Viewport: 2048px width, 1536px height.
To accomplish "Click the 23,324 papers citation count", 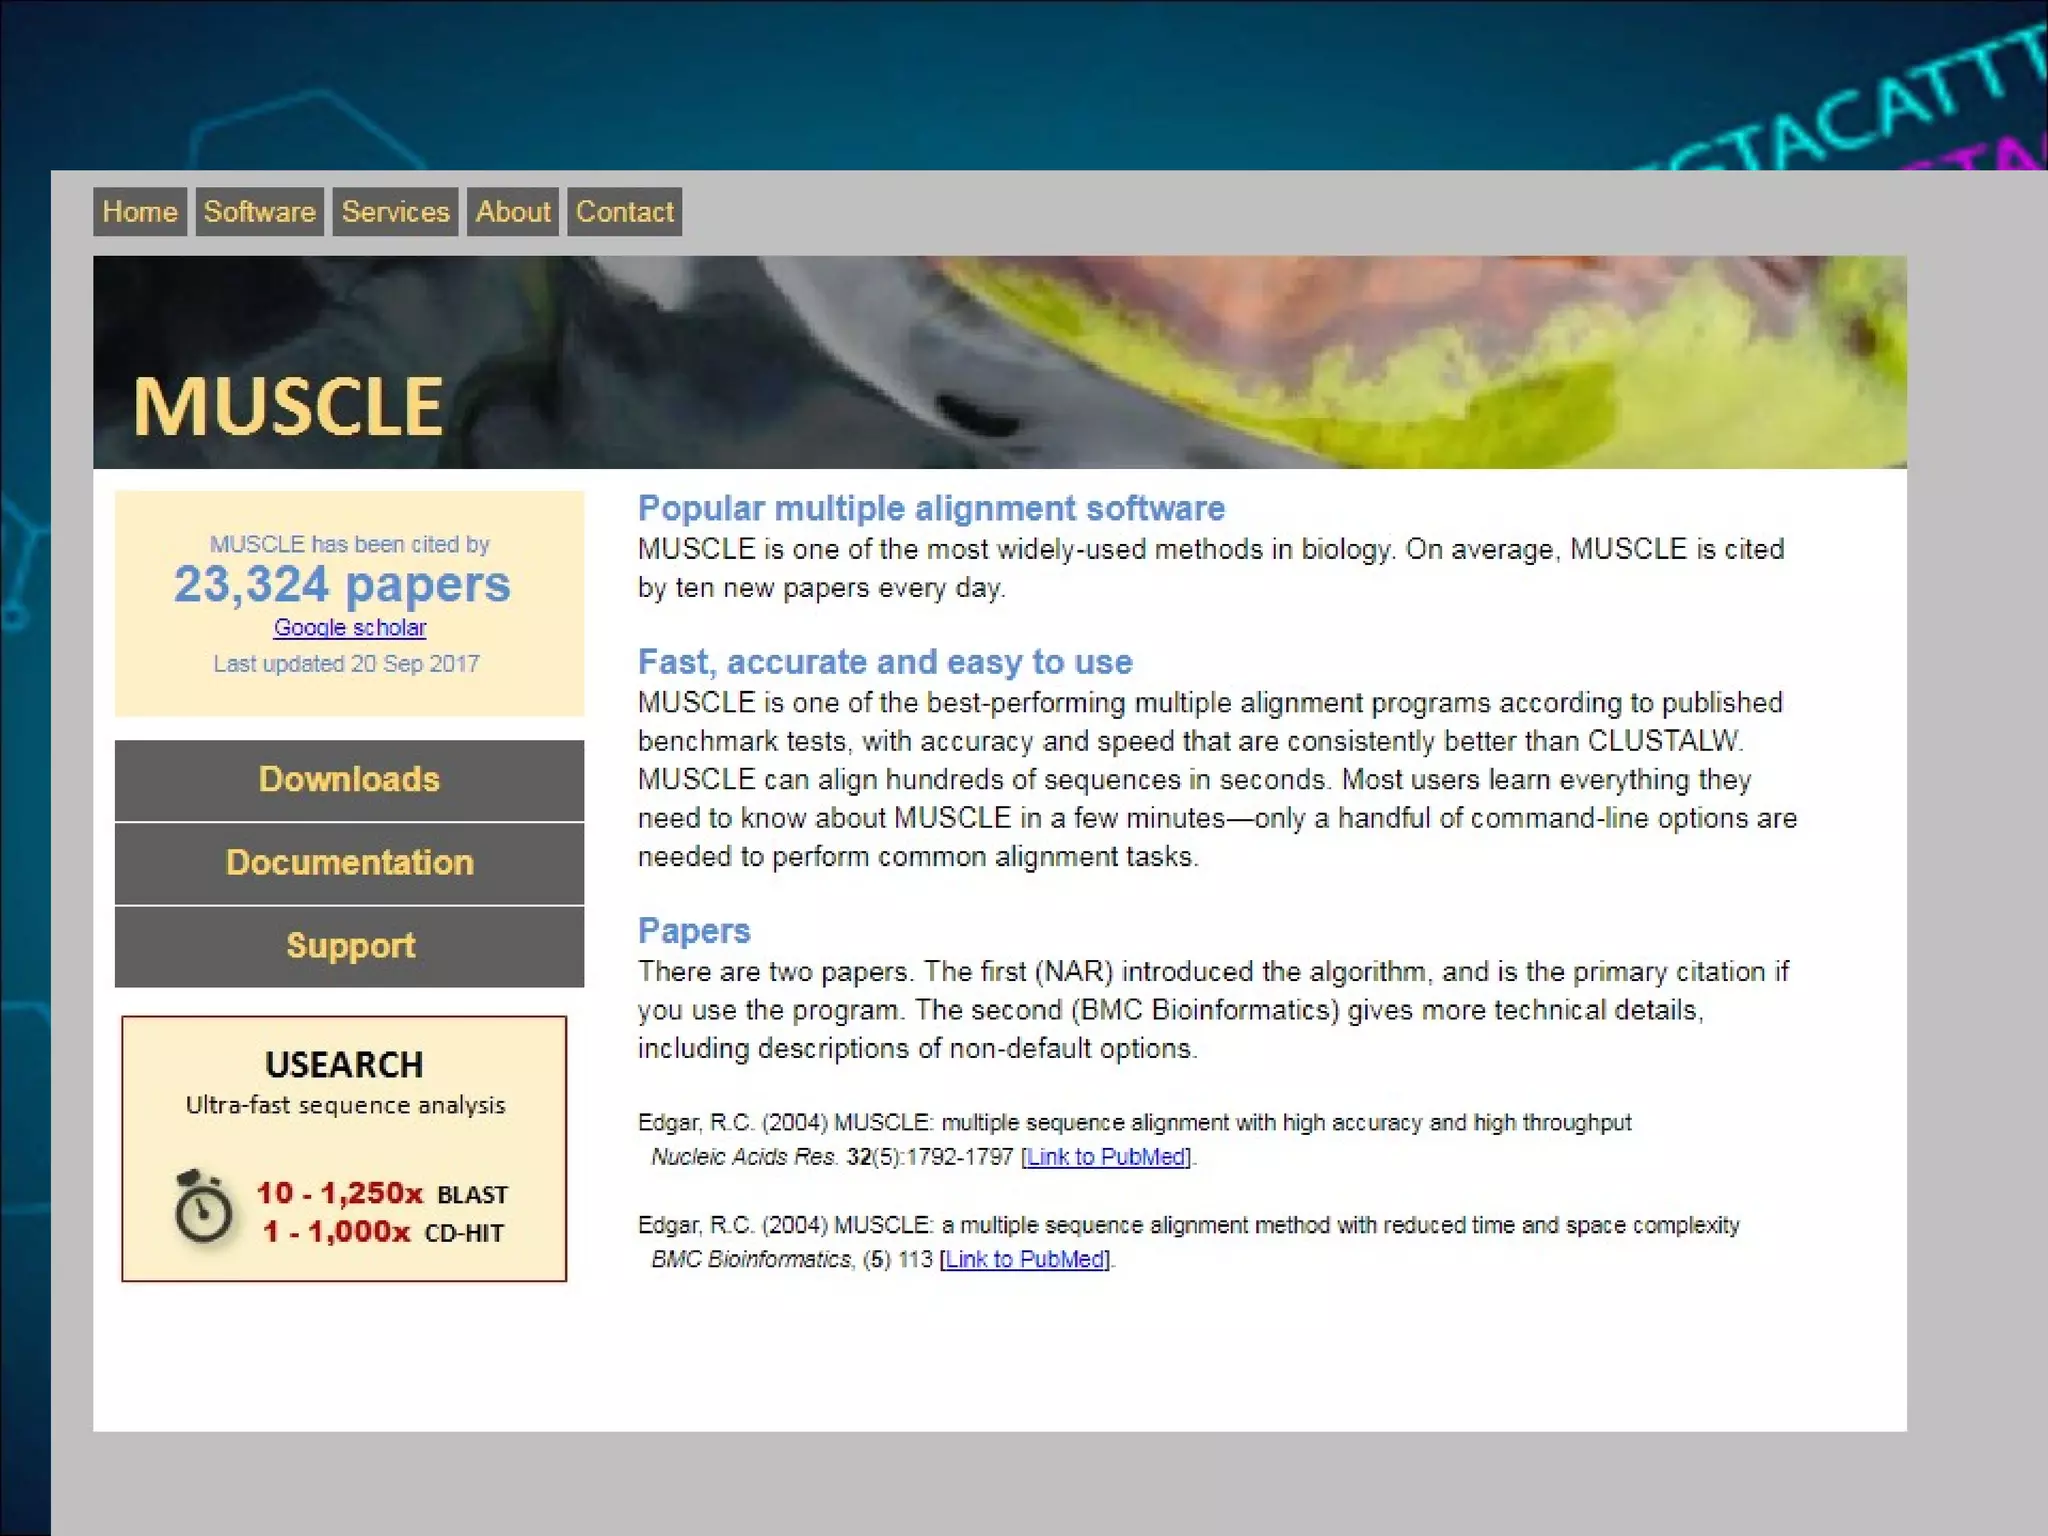I will coord(342,585).
